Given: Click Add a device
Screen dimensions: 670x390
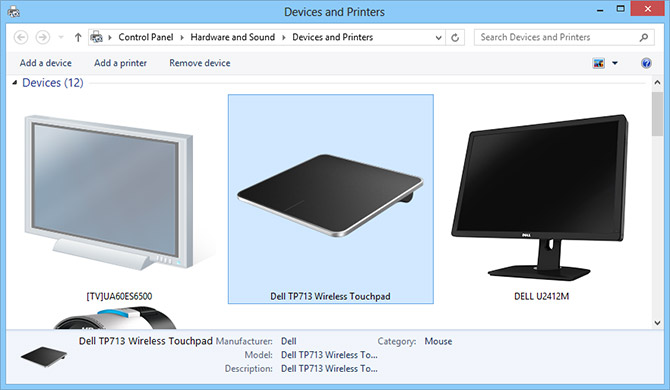Looking at the screenshot, I should click(x=46, y=63).
